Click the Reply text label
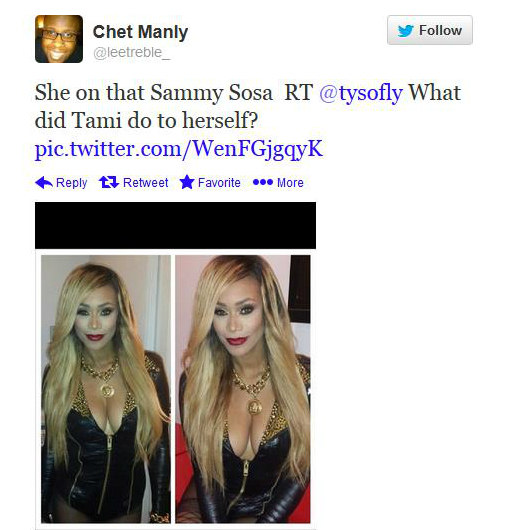 pyautogui.click(x=71, y=183)
